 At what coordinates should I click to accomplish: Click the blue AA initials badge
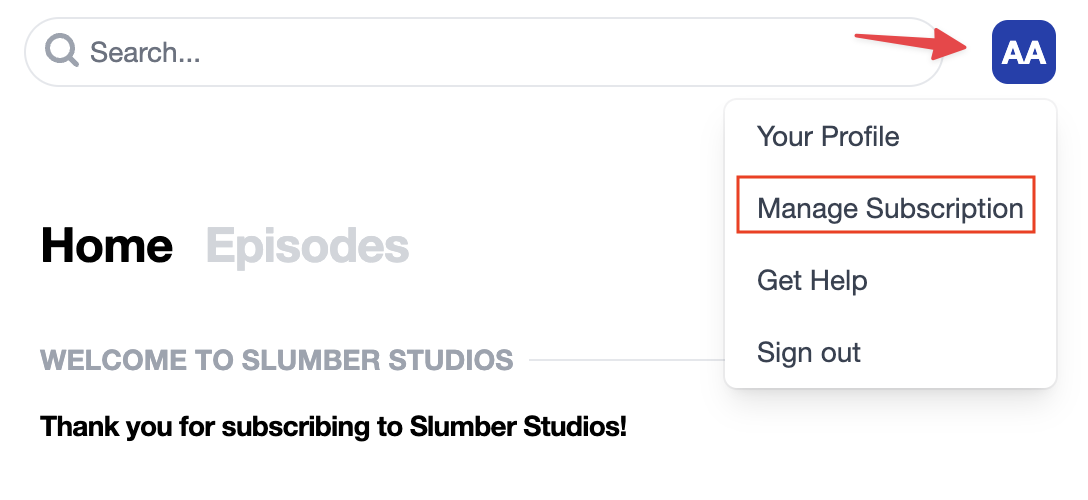1023,52
